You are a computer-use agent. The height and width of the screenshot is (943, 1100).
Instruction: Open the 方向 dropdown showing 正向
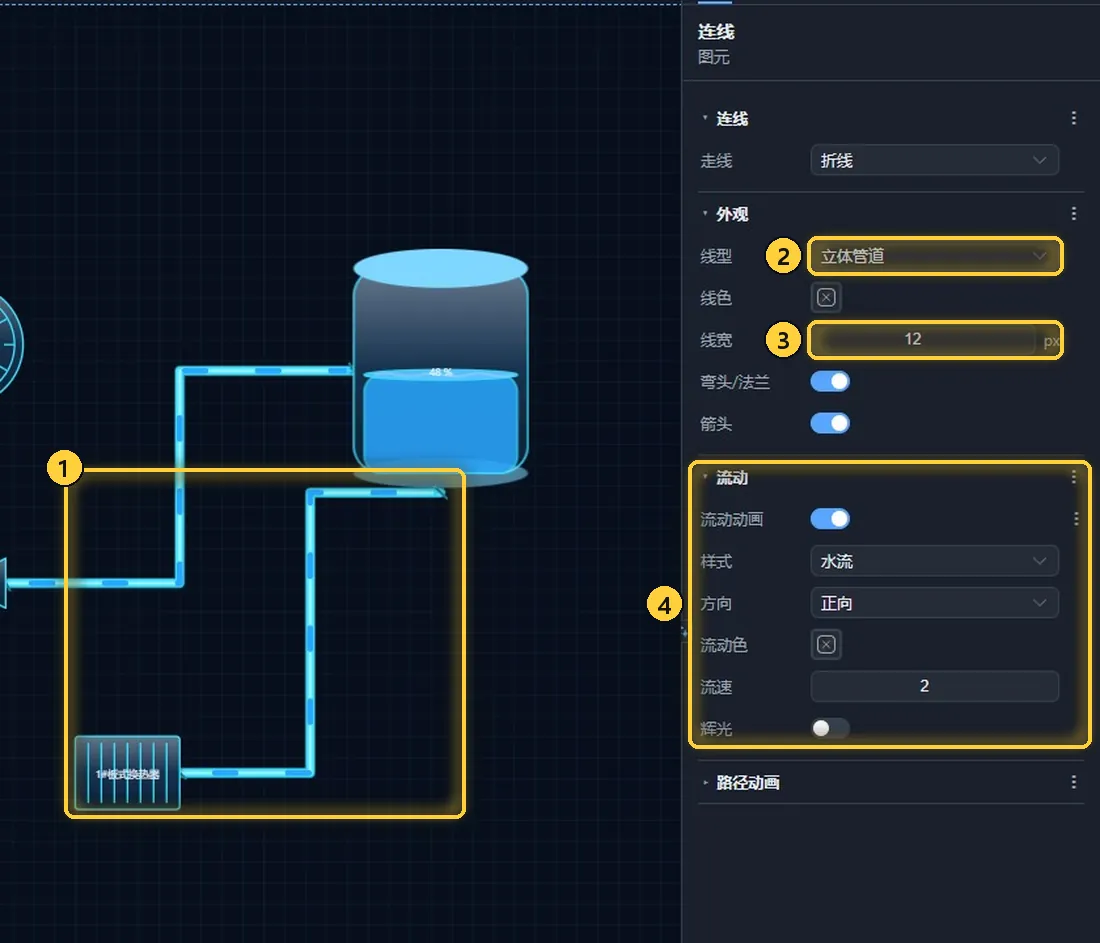tap(934, 603)
